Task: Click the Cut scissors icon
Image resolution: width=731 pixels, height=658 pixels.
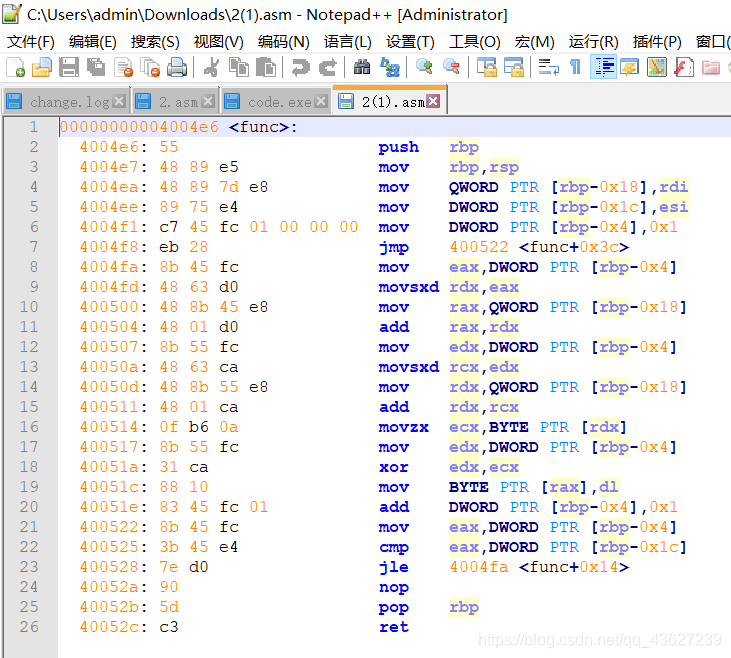Action: pyautogui.click(x=212, y=67)
